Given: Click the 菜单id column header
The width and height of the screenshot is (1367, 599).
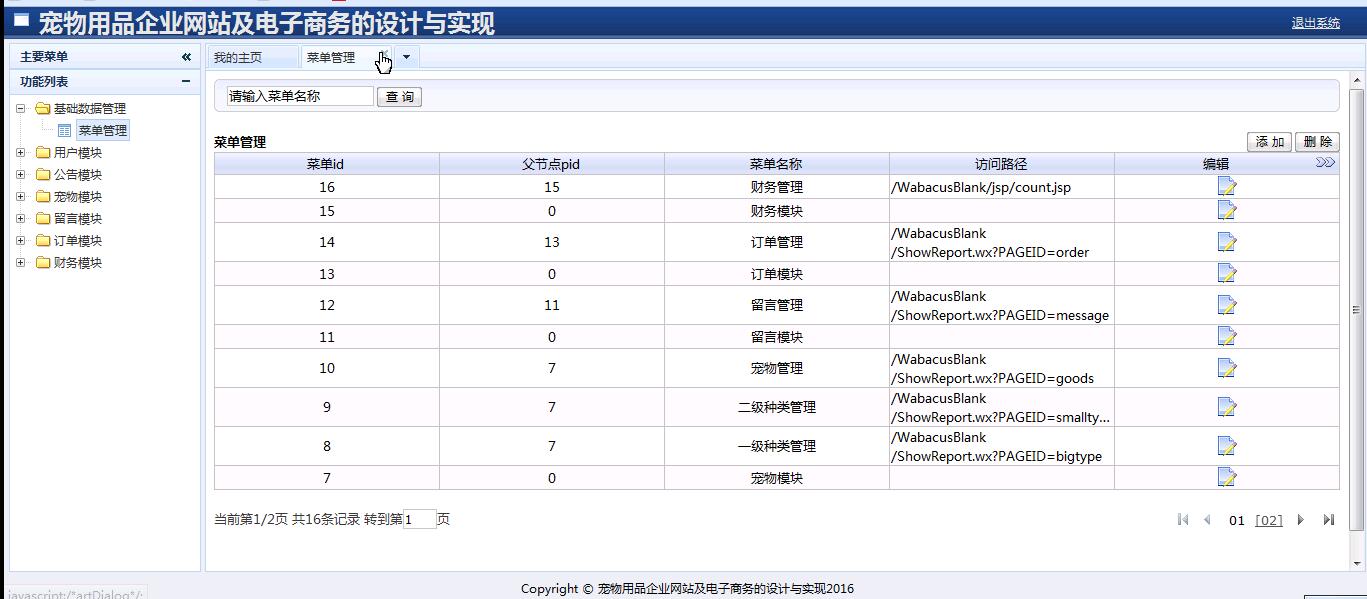Looking at the screenshot, I should (x=326, y=164).
